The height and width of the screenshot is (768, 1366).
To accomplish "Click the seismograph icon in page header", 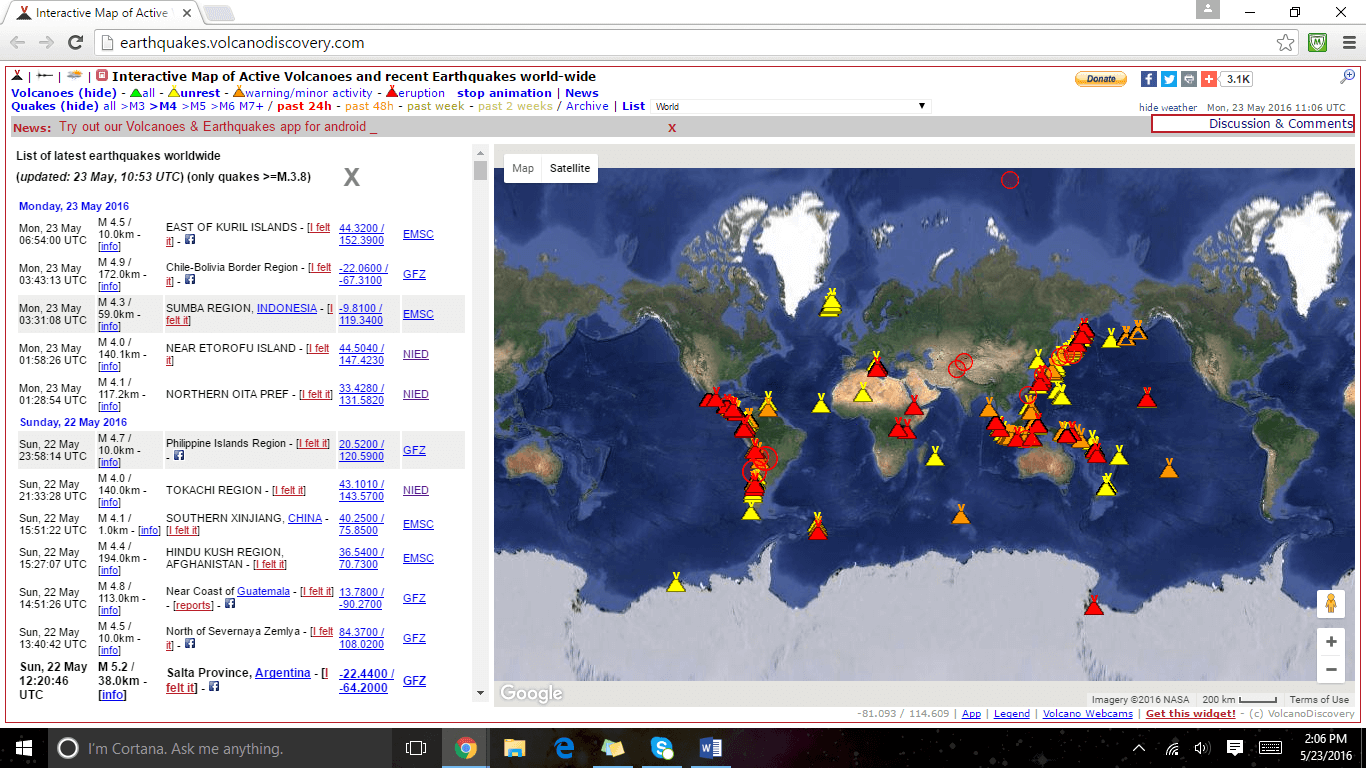I will tap(45, 76).
